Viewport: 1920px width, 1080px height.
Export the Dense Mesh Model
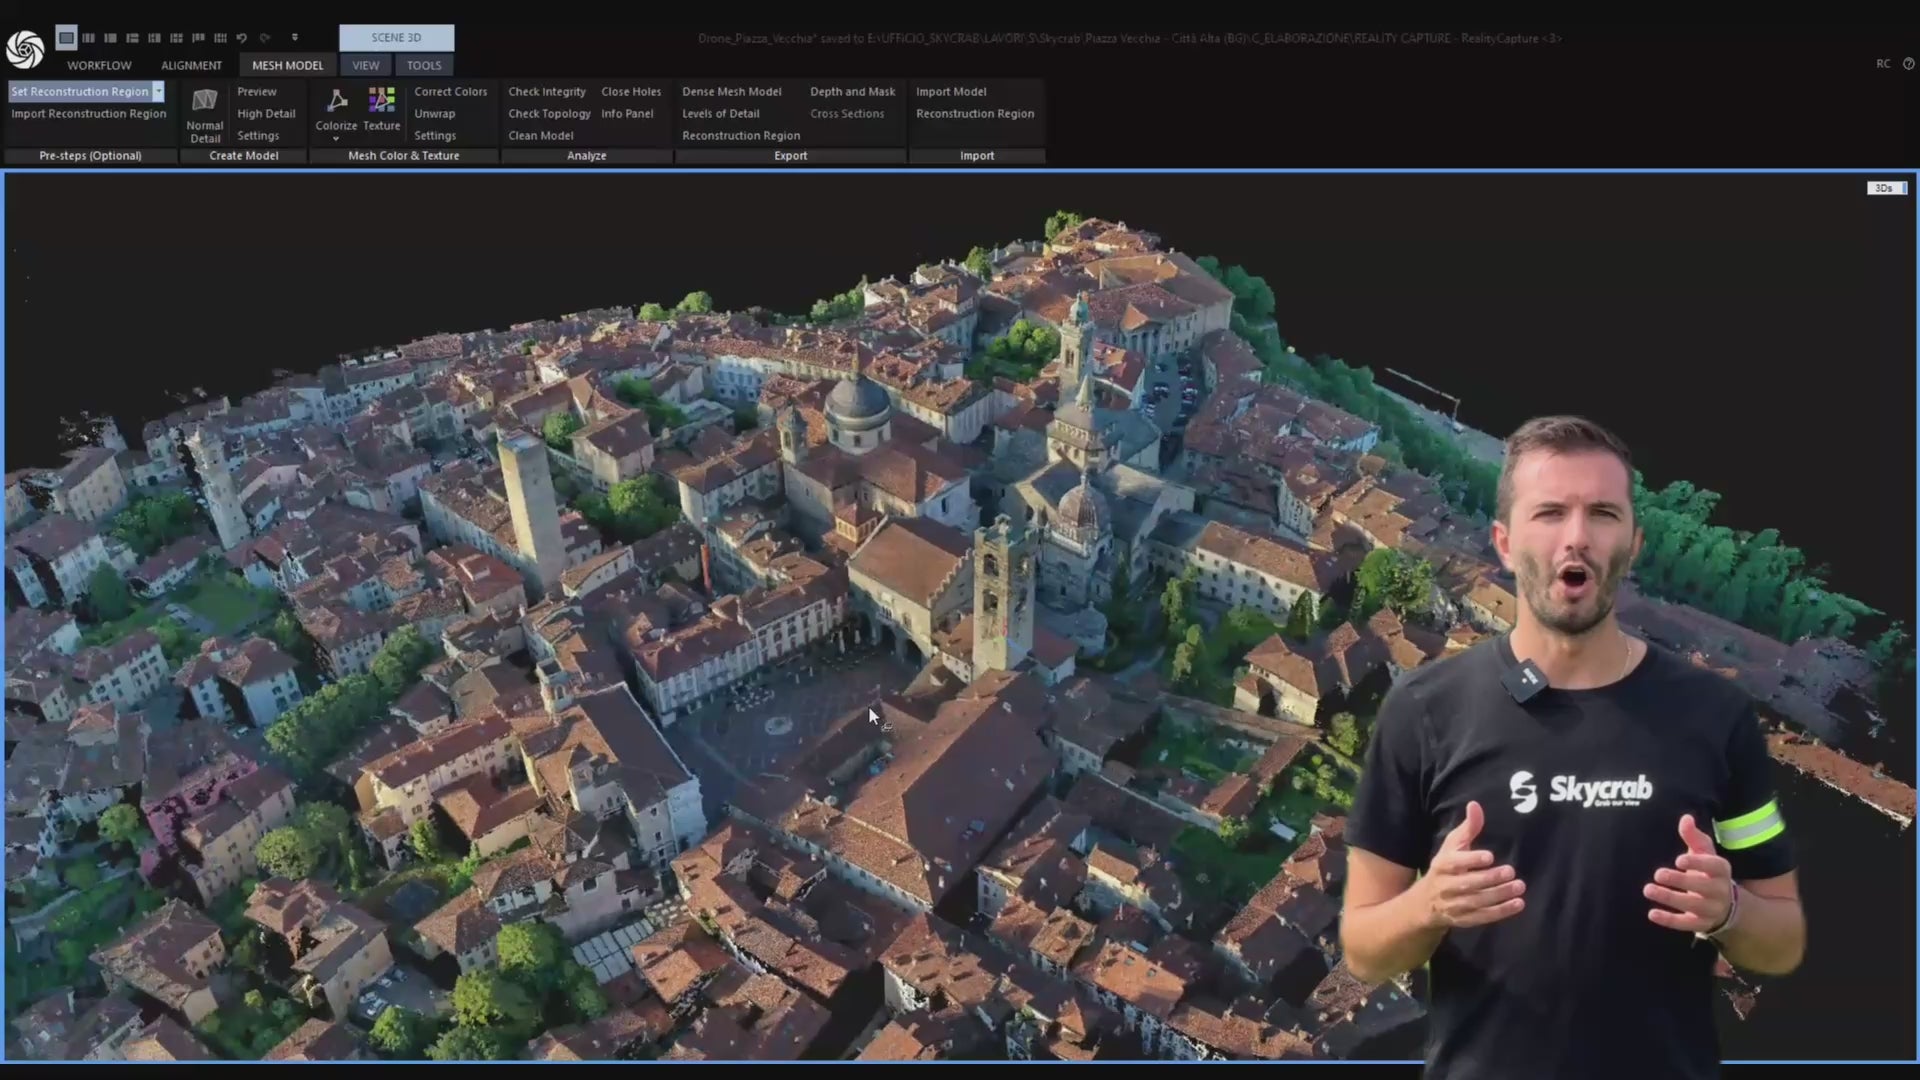coord(731,91)
